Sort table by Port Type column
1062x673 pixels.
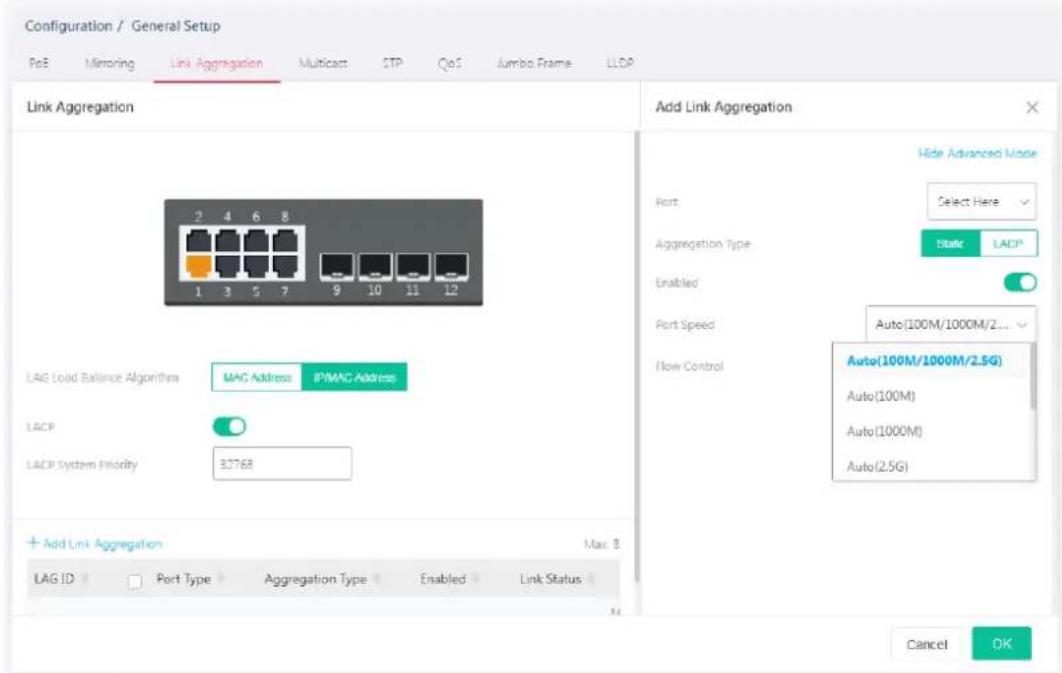click(x=221, y=579)
